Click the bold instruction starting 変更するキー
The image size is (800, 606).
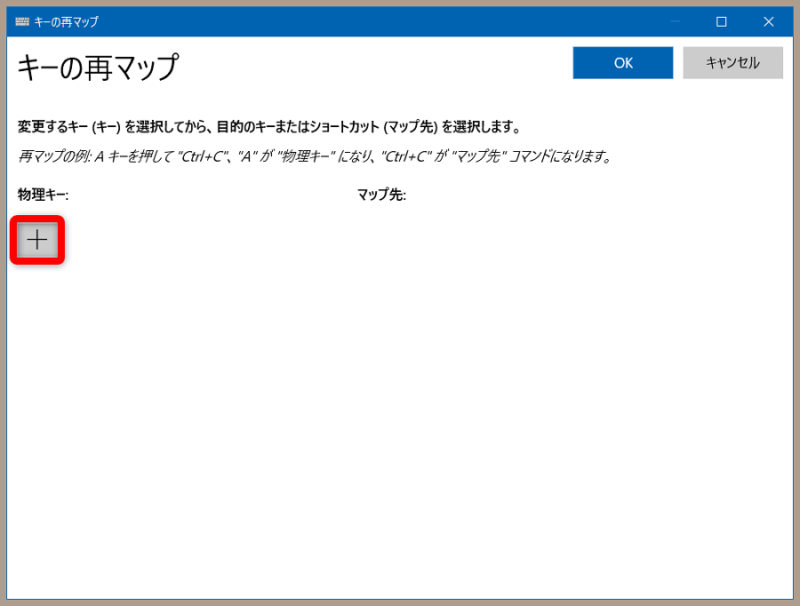[269, 127]
